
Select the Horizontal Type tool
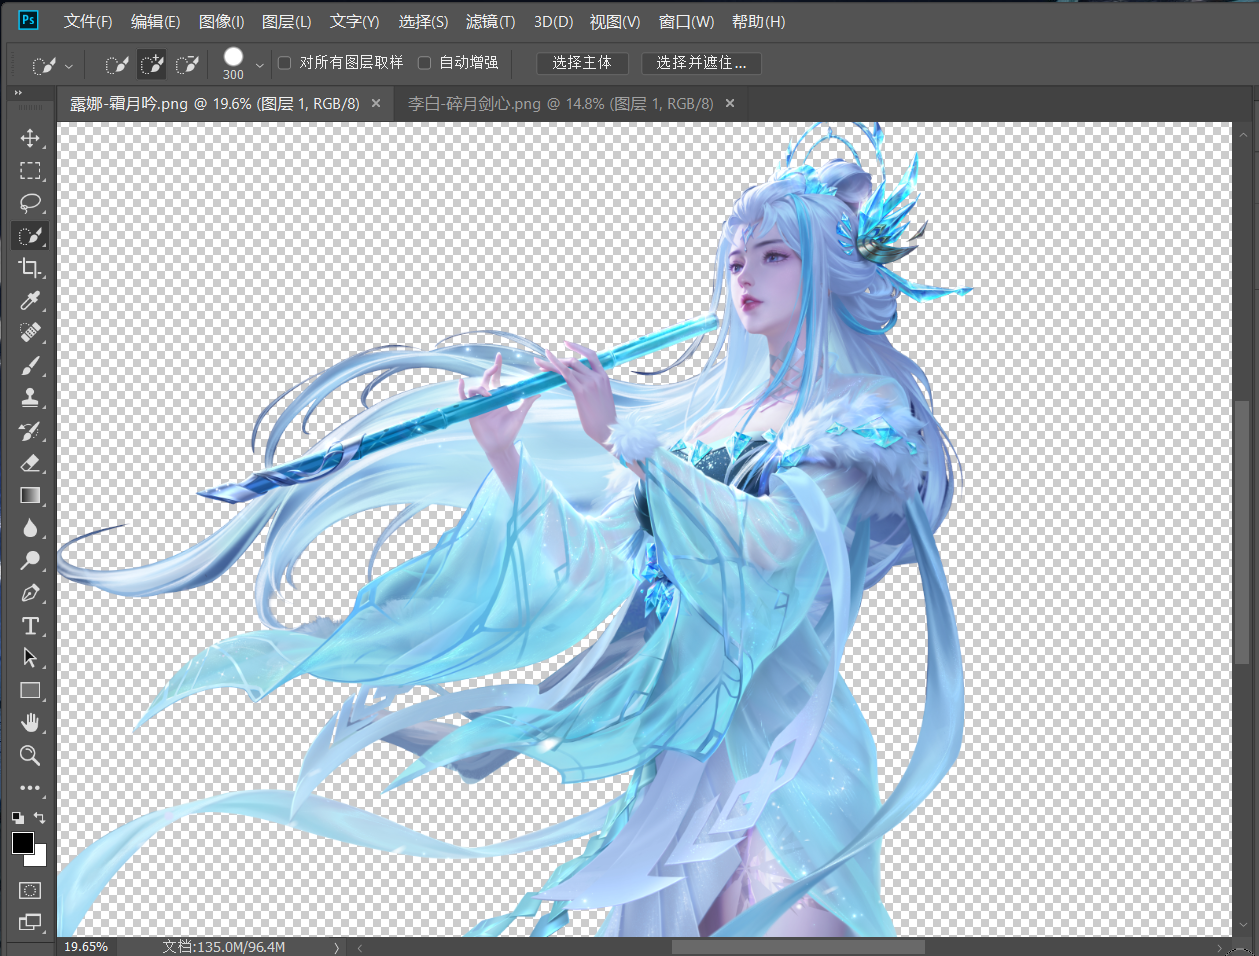[30, 626]
